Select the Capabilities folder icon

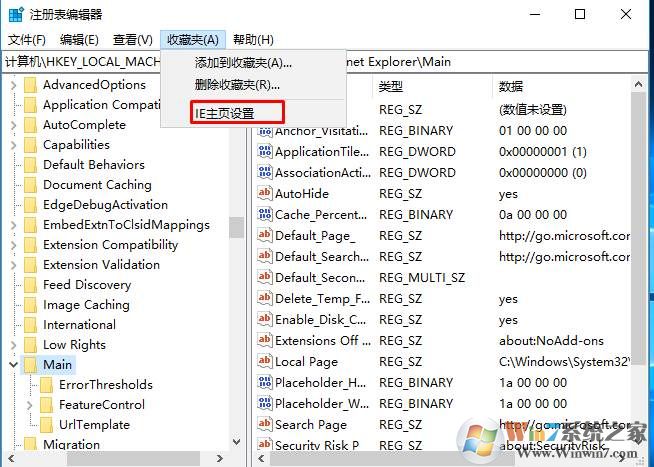30,145
